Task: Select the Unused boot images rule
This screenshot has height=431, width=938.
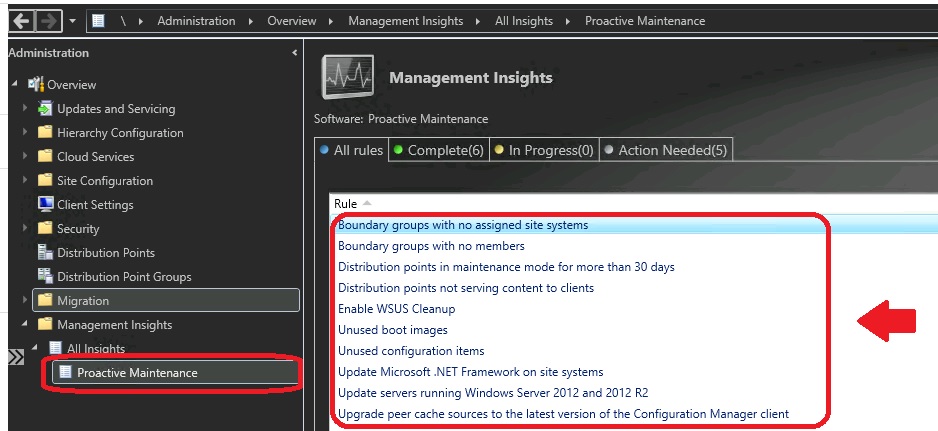Action: point(392,330)
